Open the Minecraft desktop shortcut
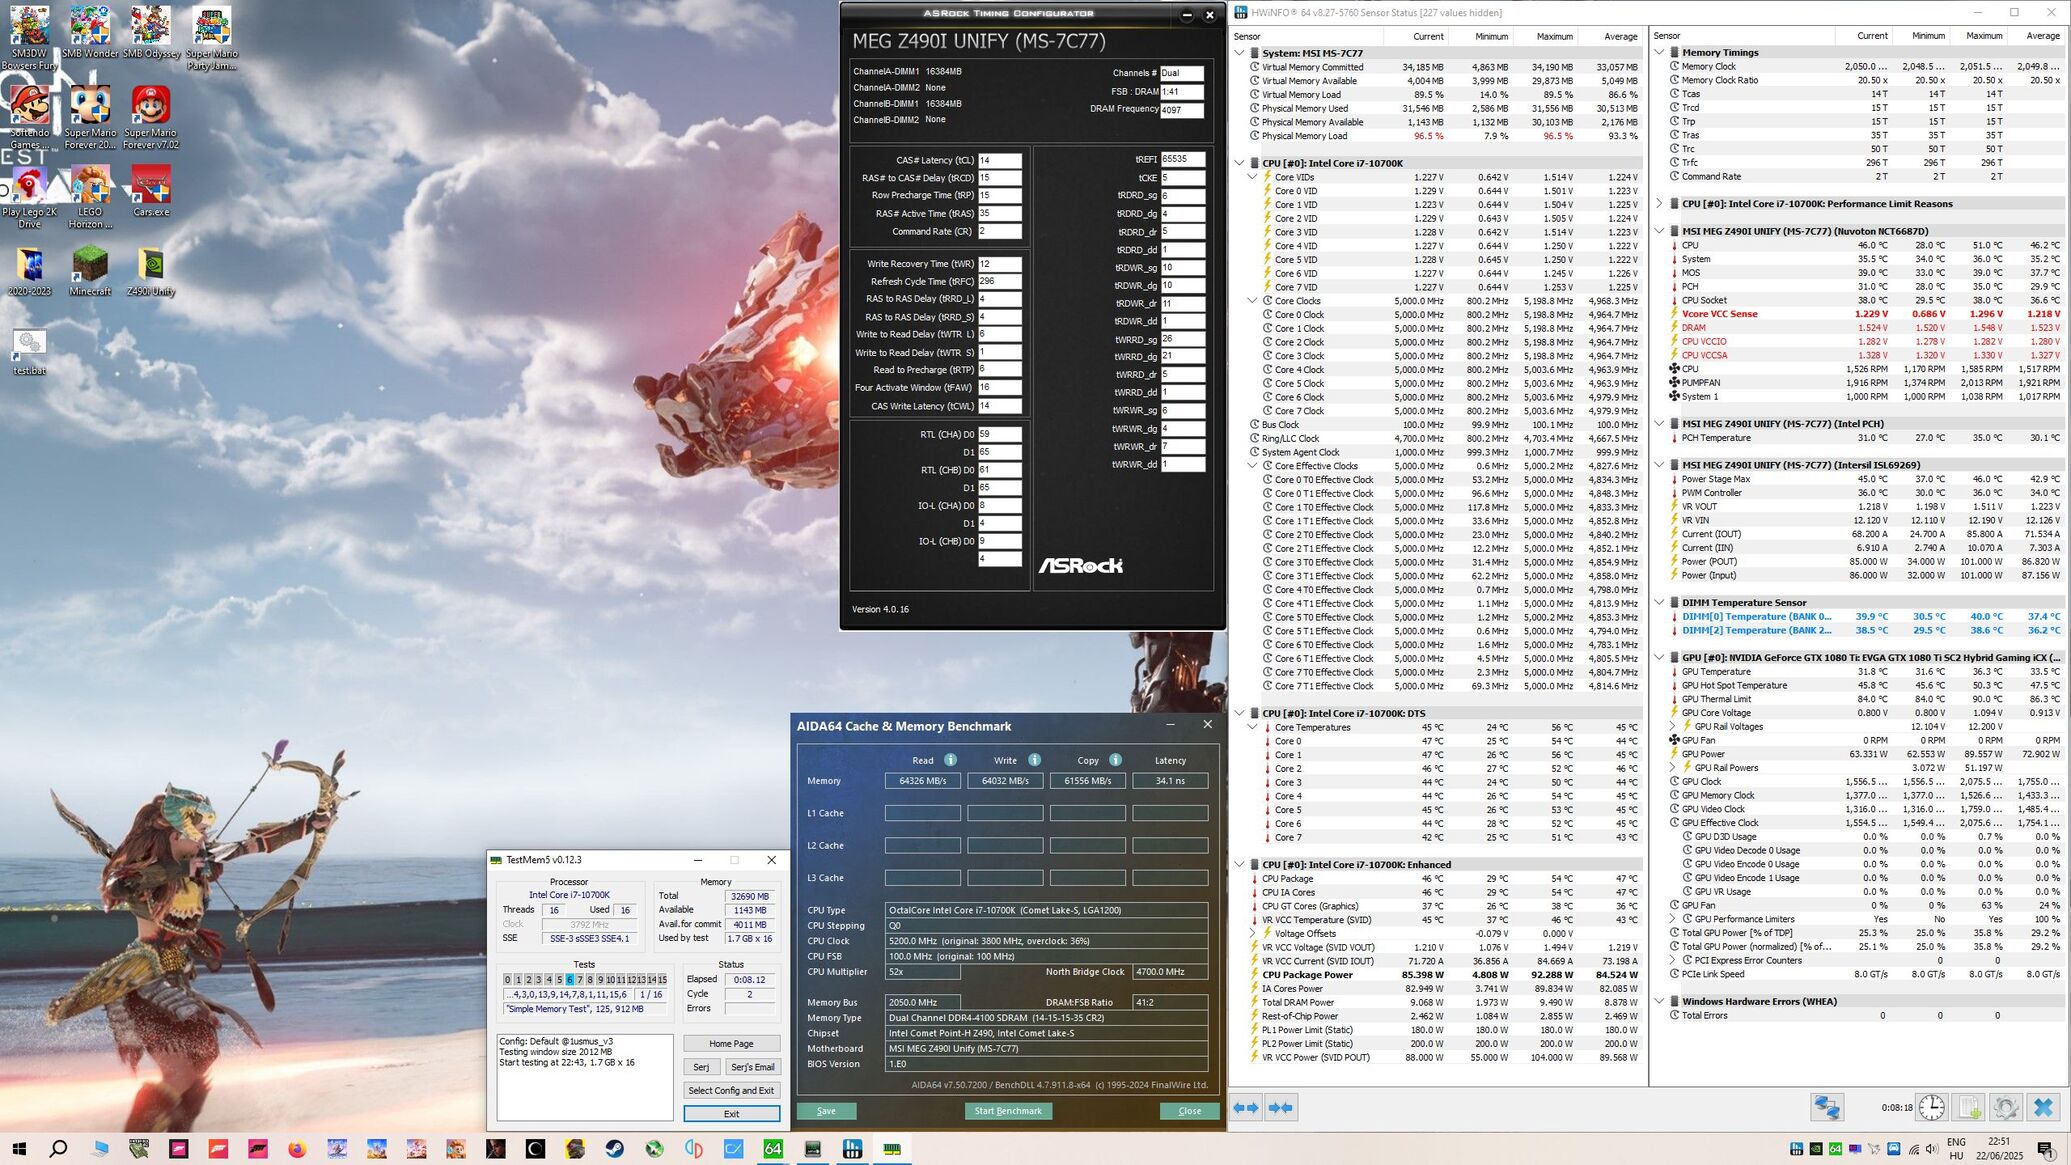This screenshot has width=2071, height=1165. tap(90, 271)
